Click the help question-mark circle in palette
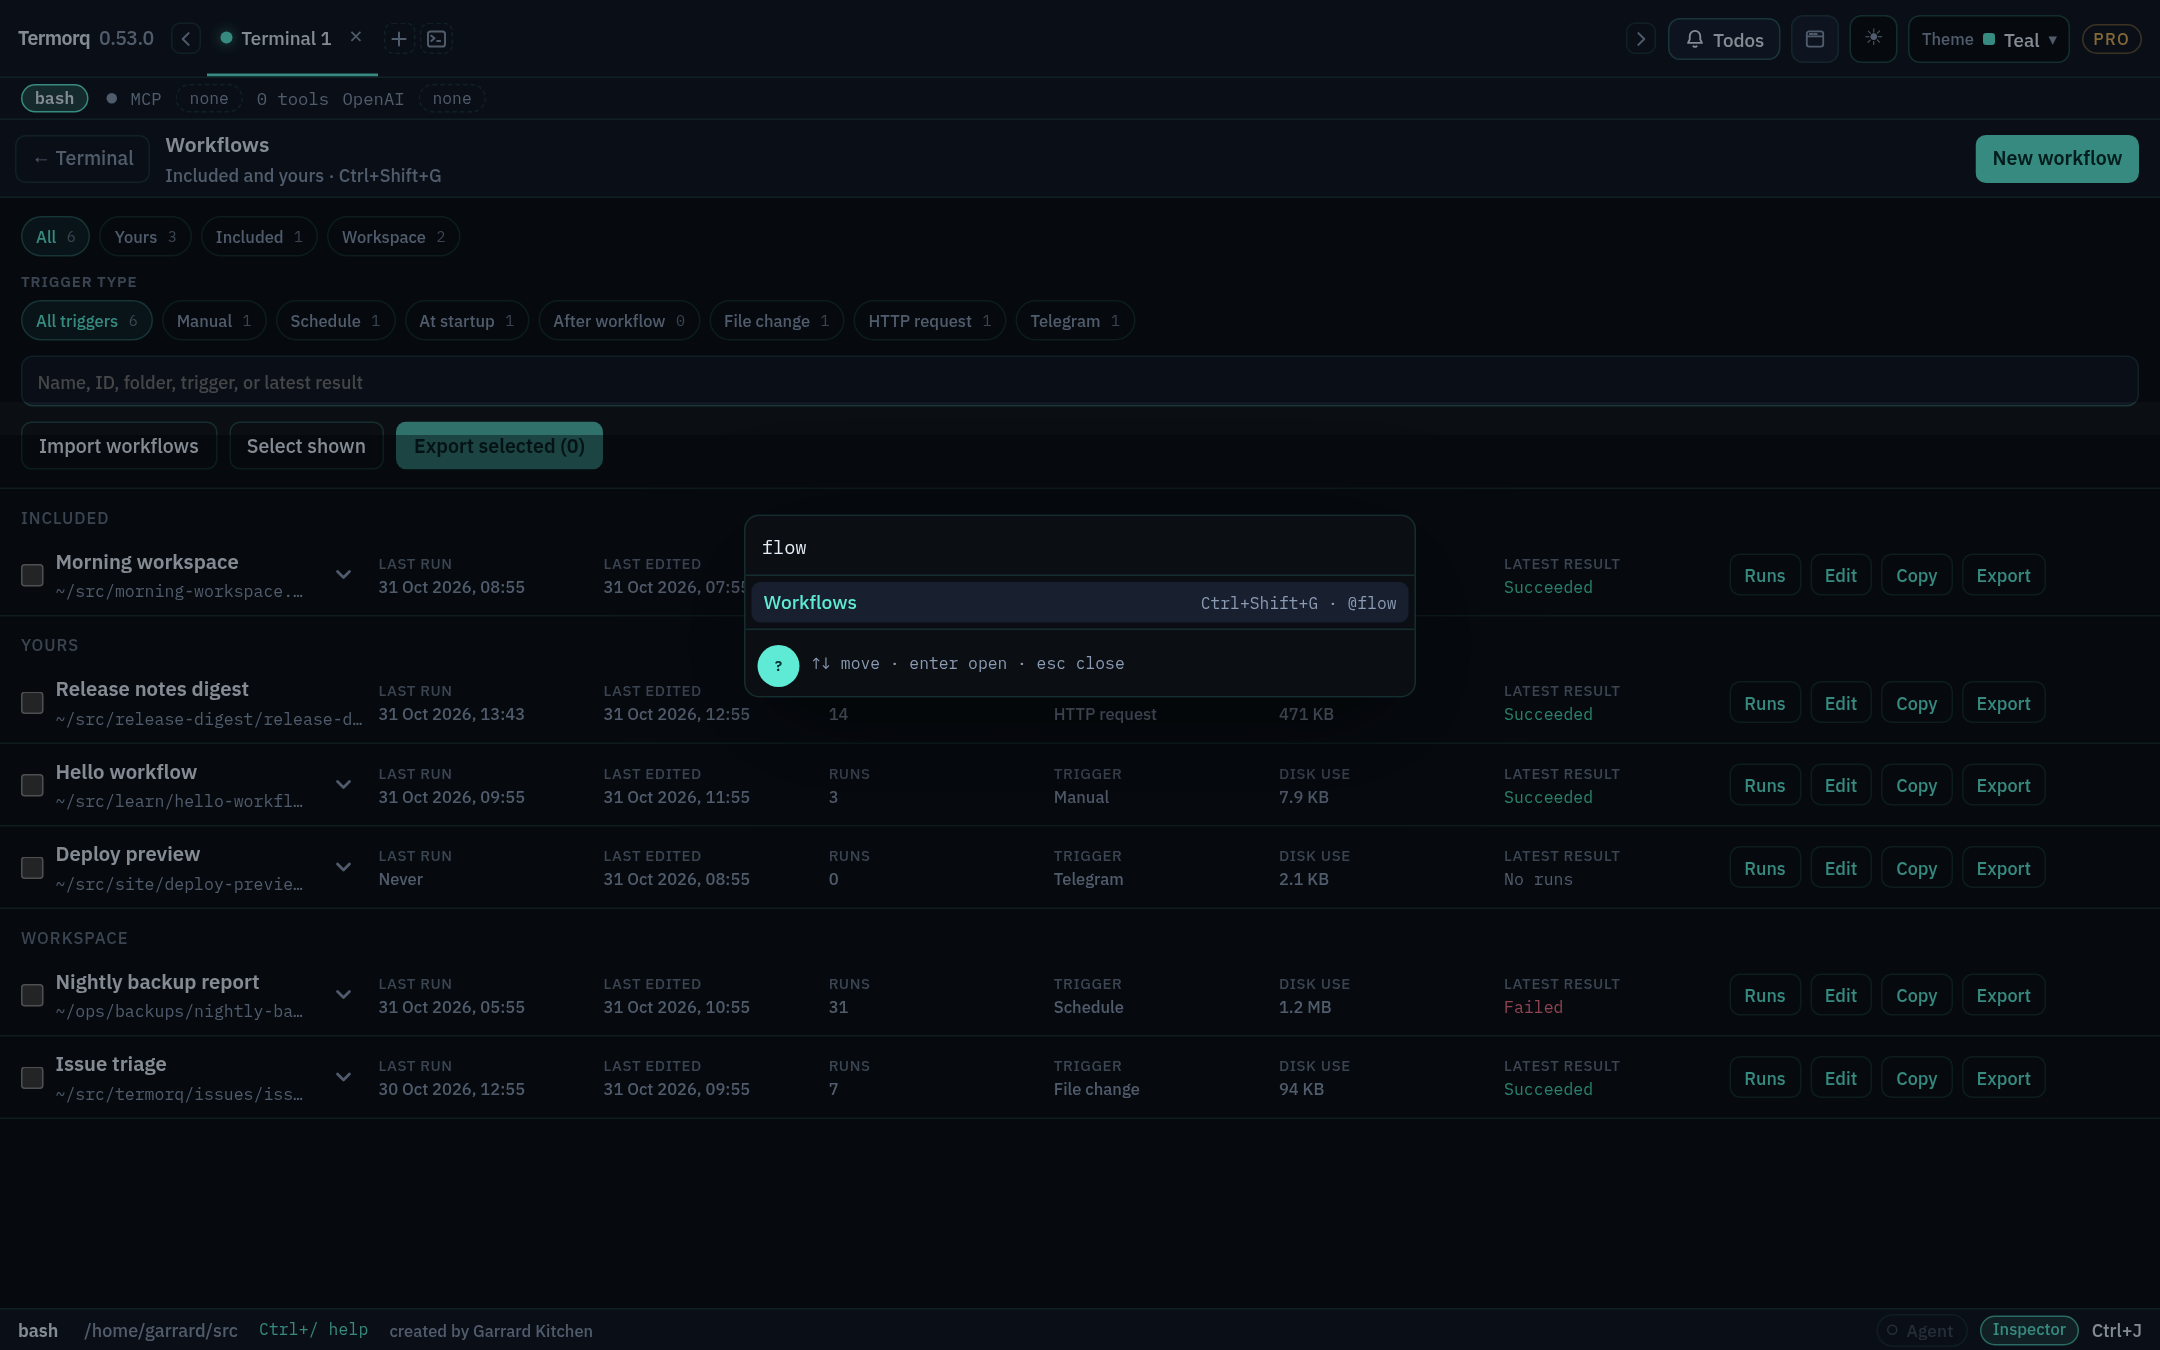This screenshot has width=2160, height=1350. point(778,665)
